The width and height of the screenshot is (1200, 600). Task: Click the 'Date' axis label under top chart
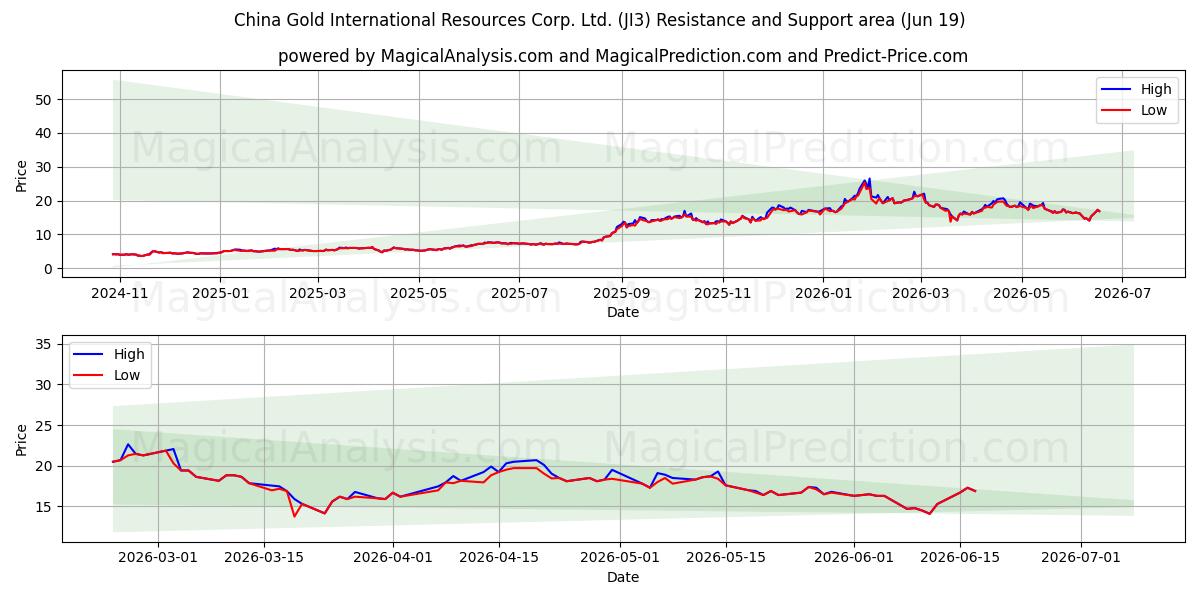[x=622, y=312]
